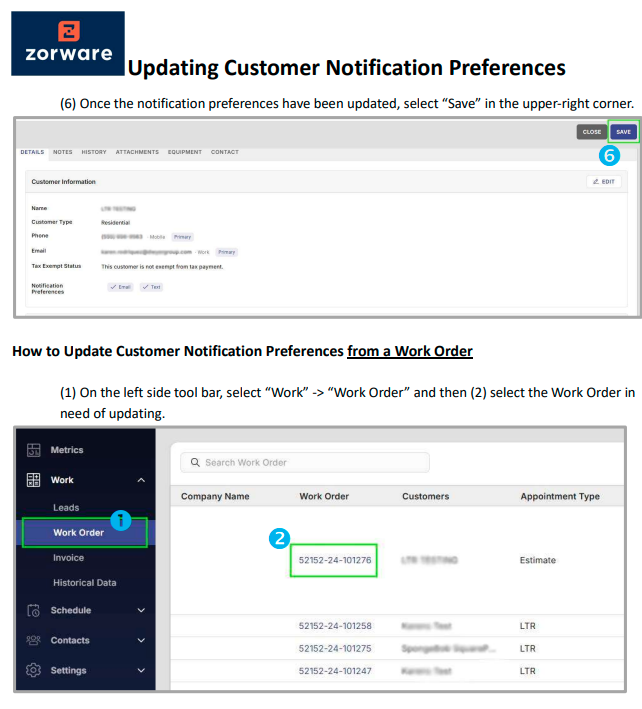The image size is (642, 709).
Task: Toggle the Text notification preference
Action: point(151,287)
